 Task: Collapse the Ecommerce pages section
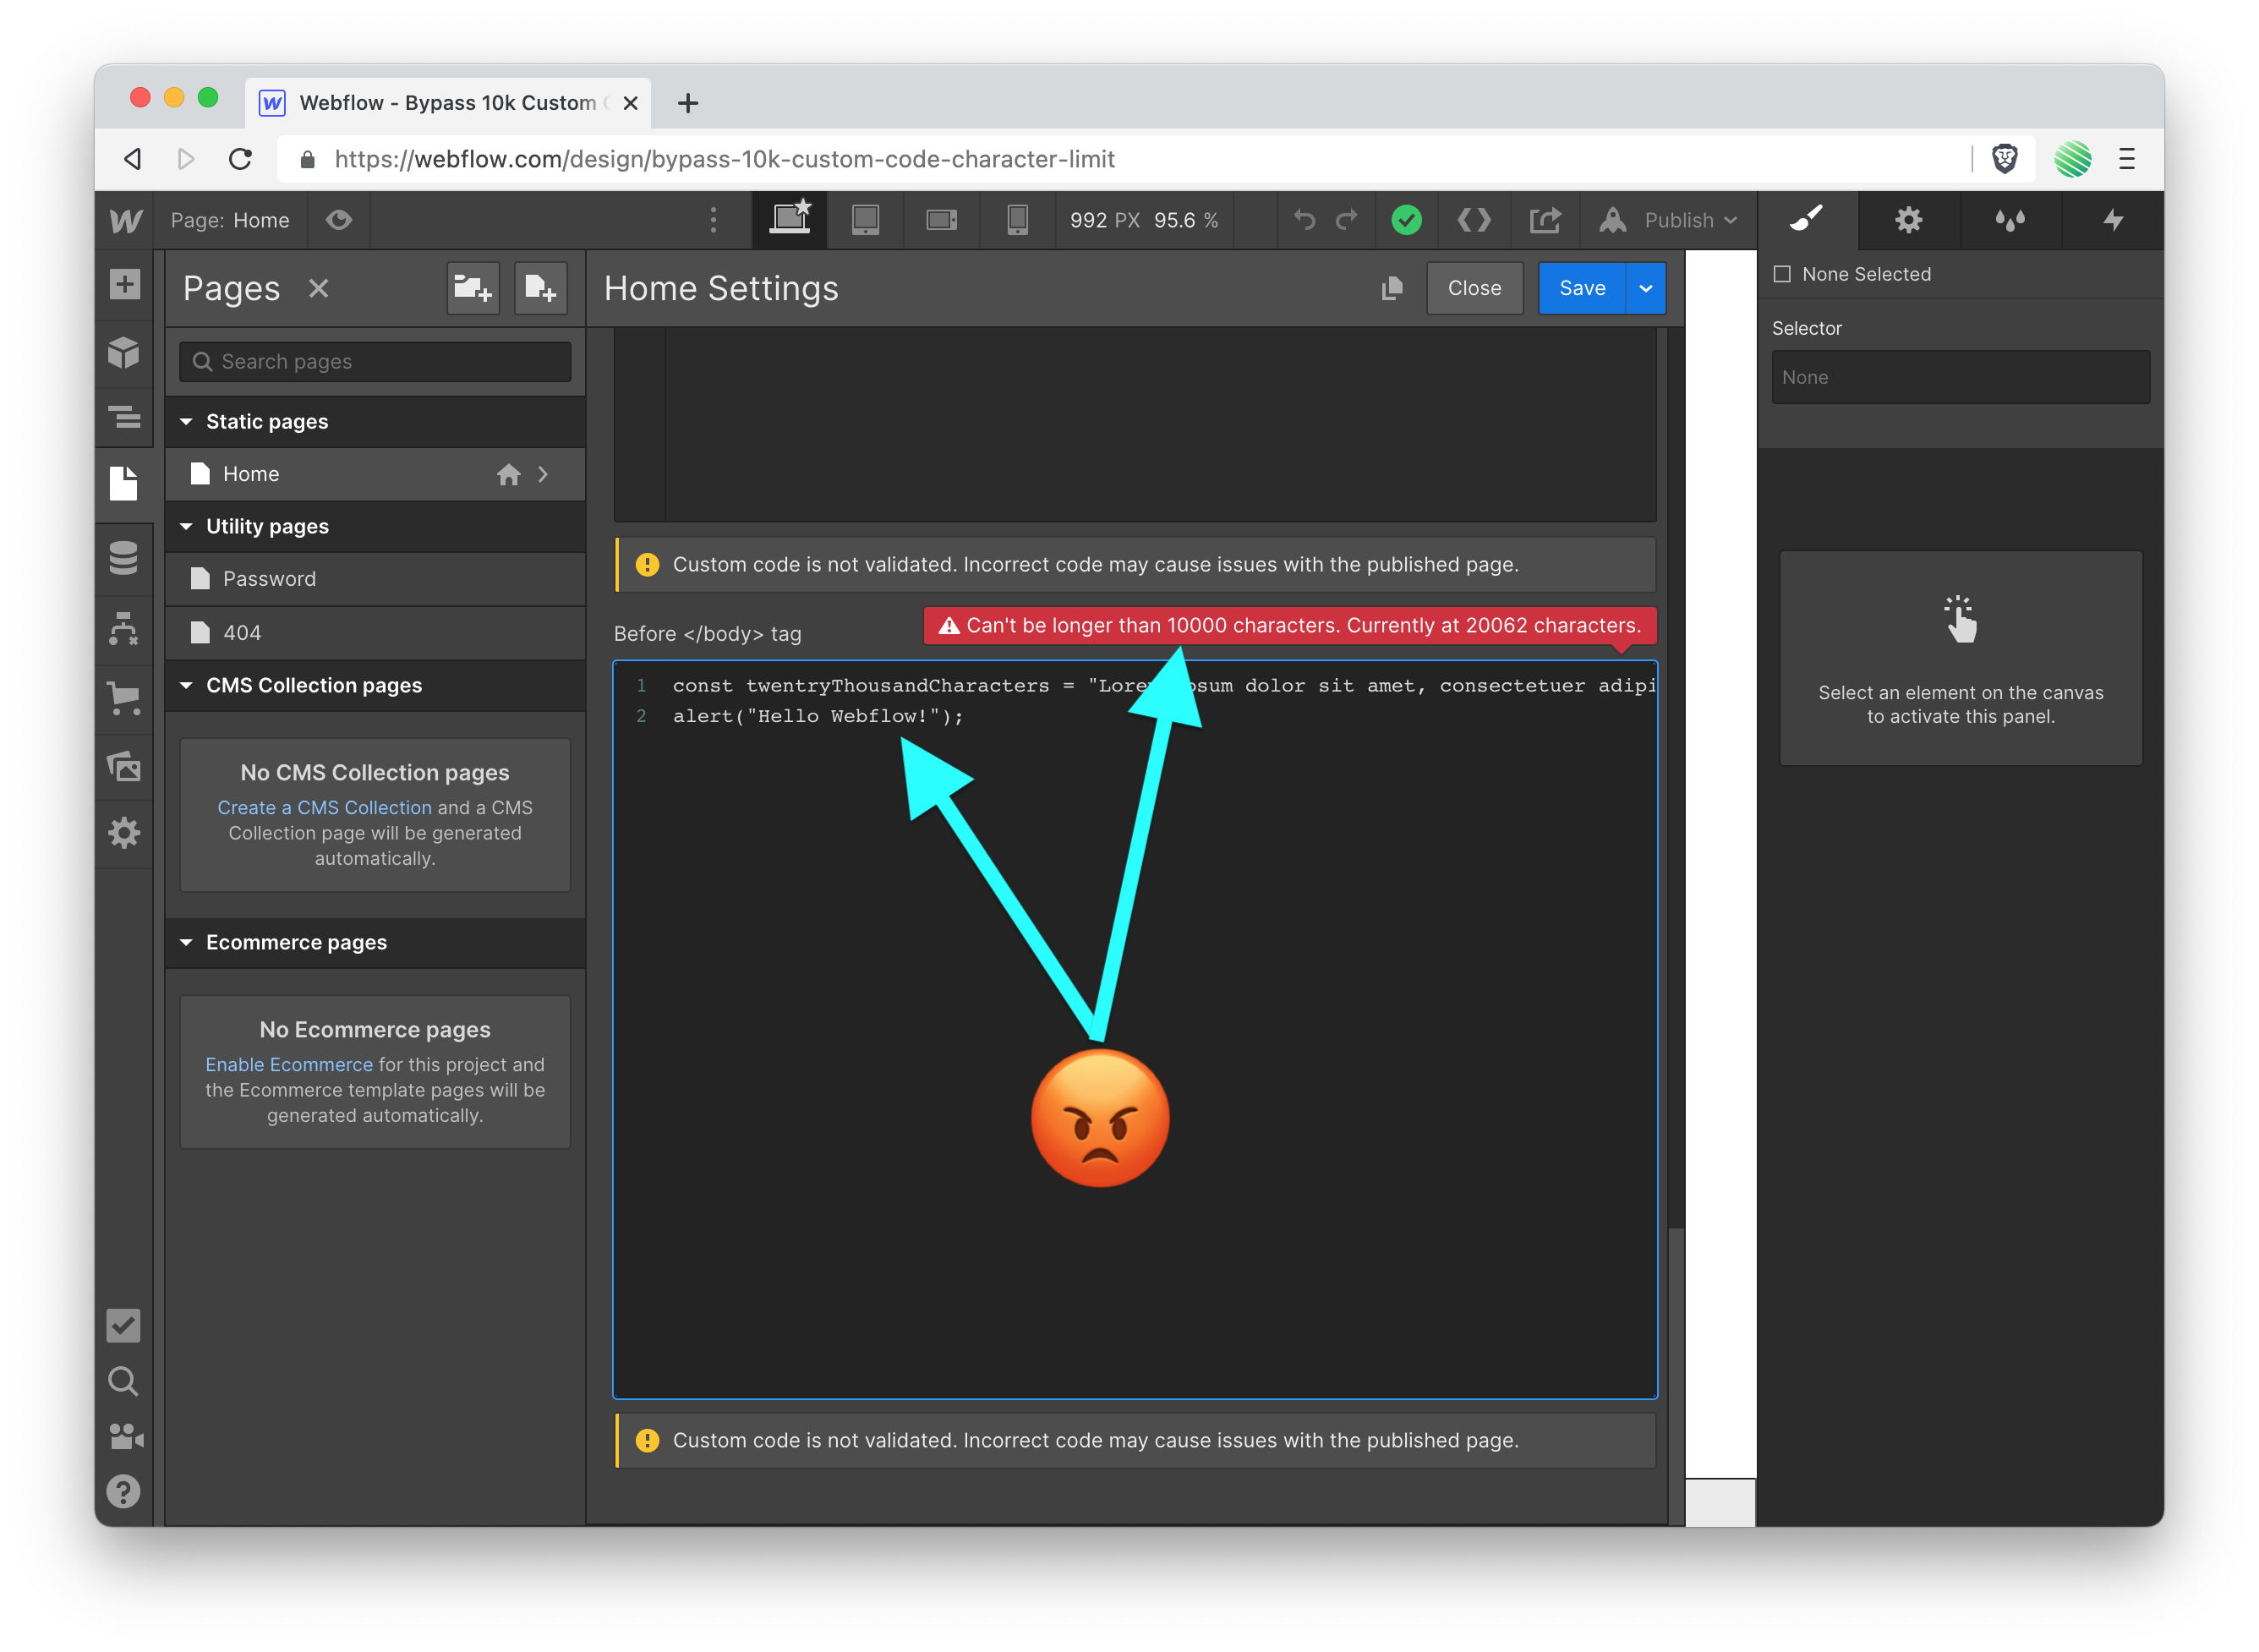[x=375, y=942]
